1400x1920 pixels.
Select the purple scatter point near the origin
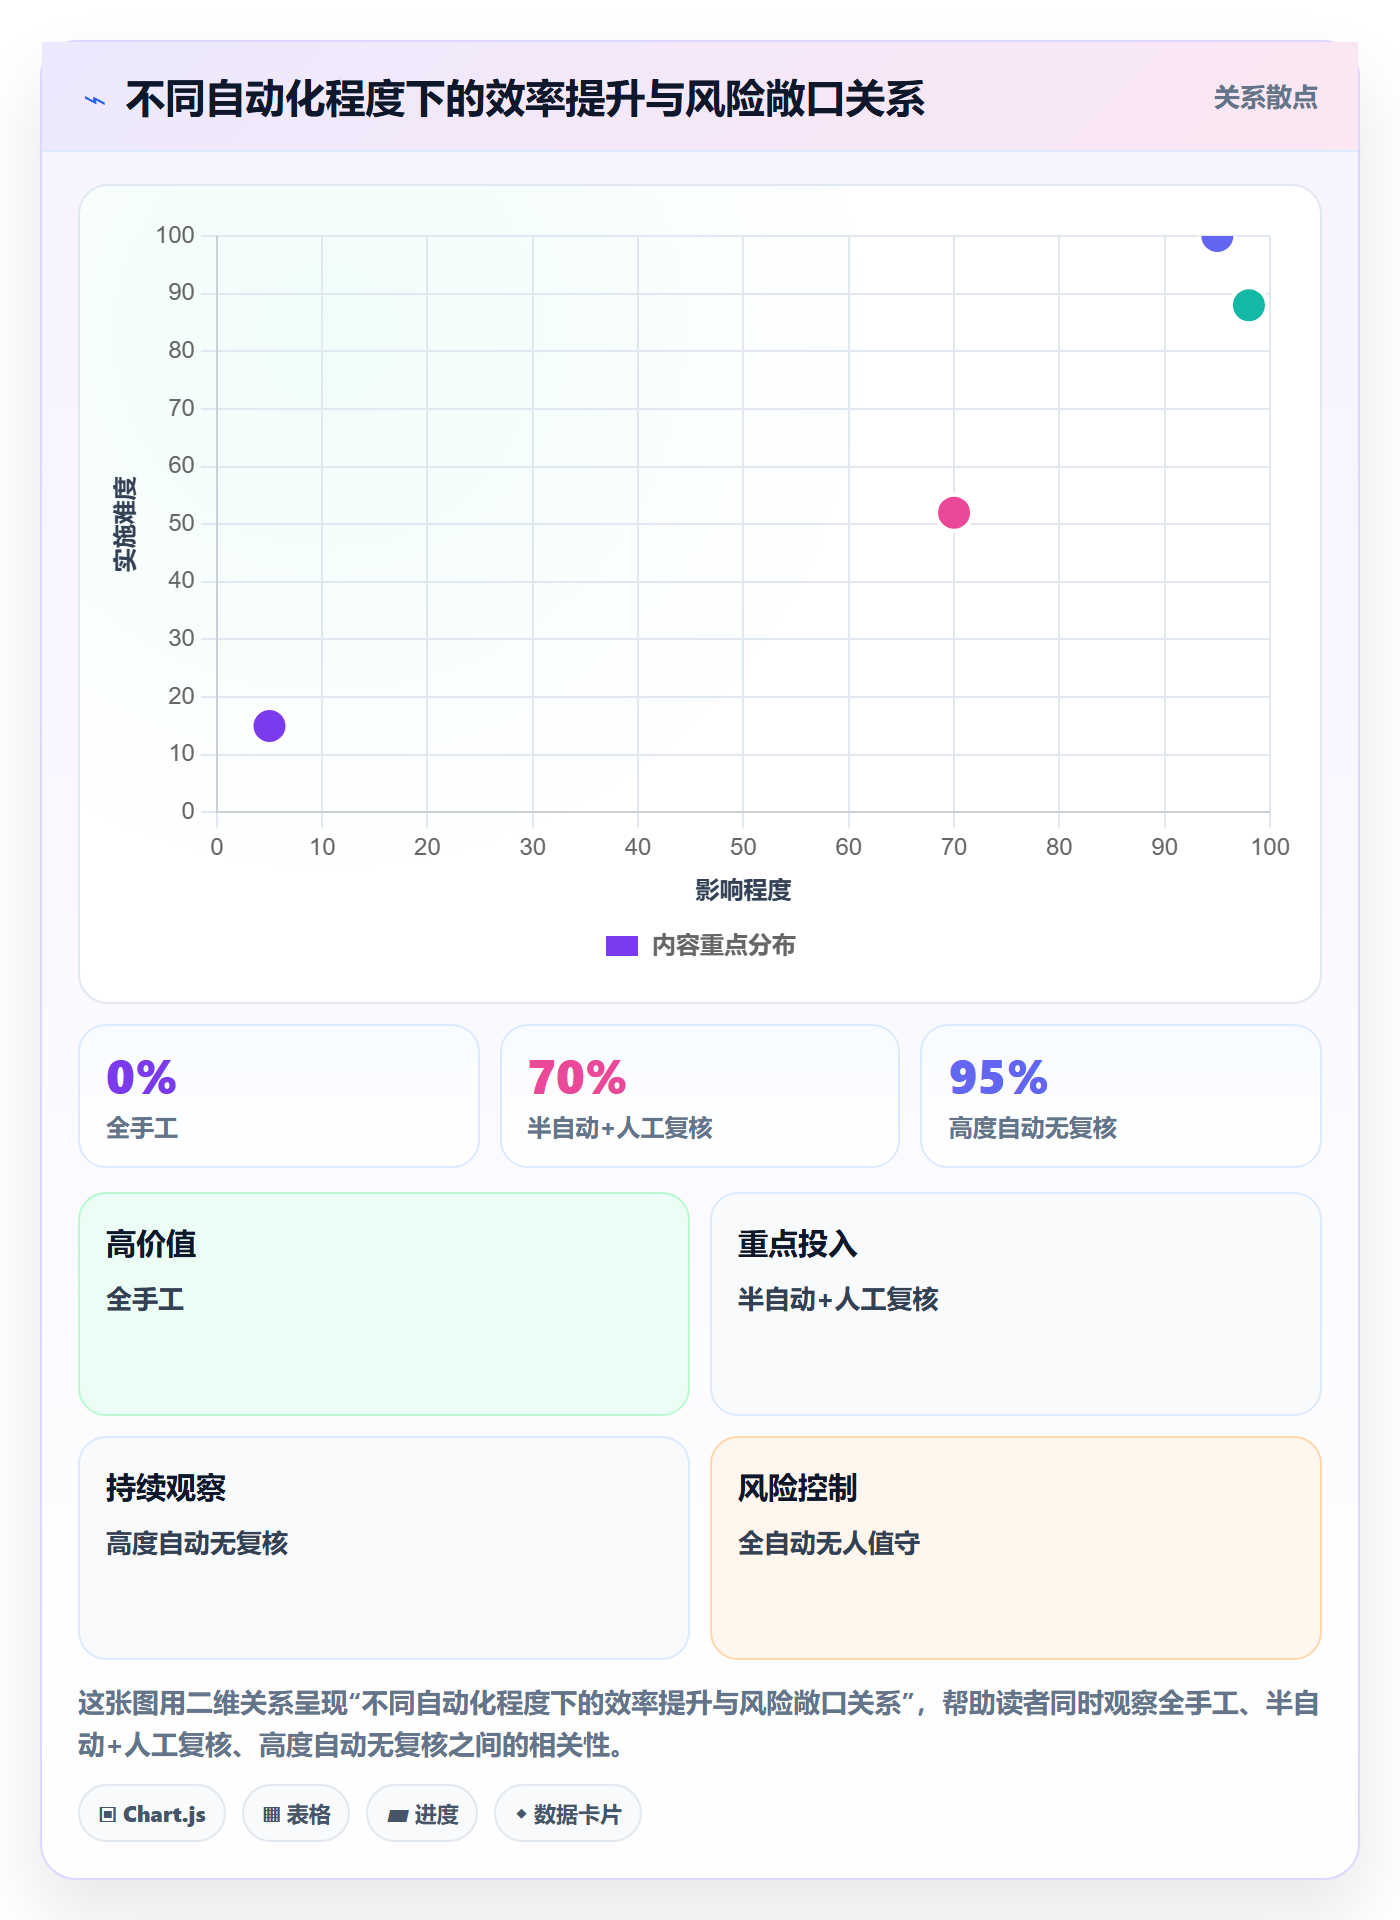pyautogui.click(x=269, y=725)
